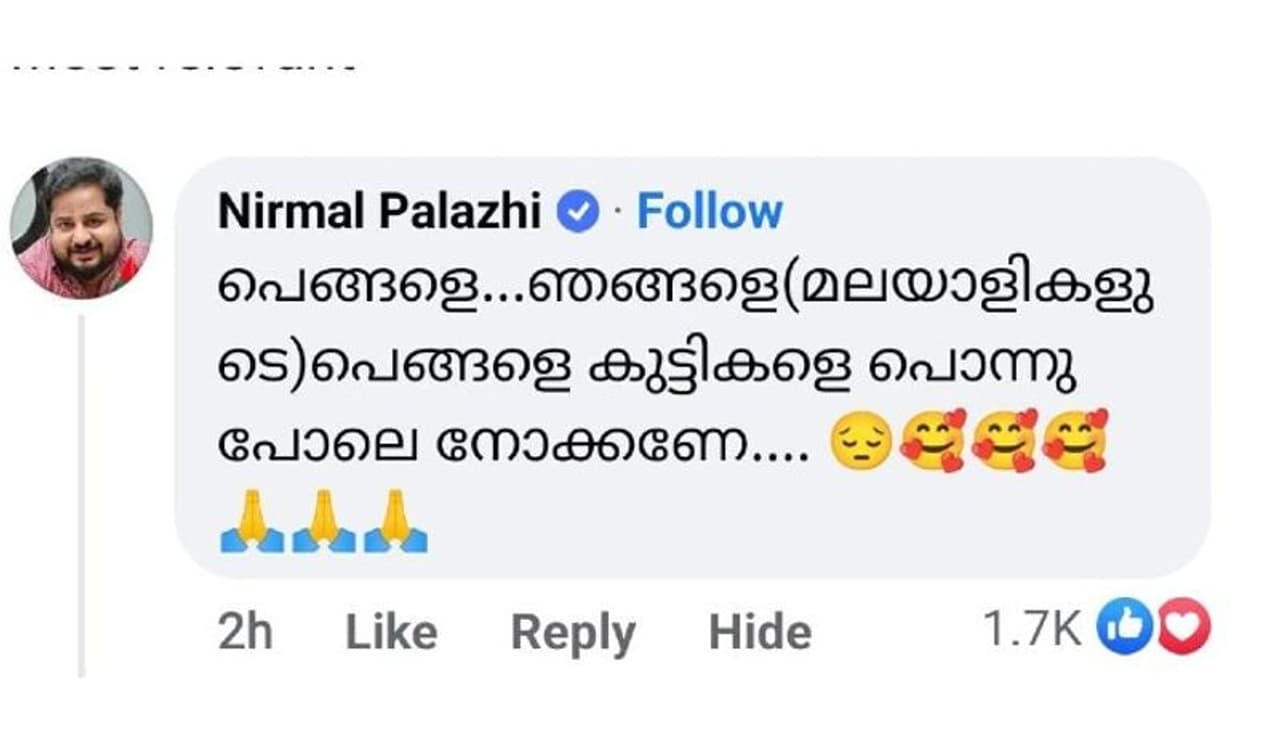Follow Nirmal Palazhi
The image size is (1280, 731).
[709, 212]
